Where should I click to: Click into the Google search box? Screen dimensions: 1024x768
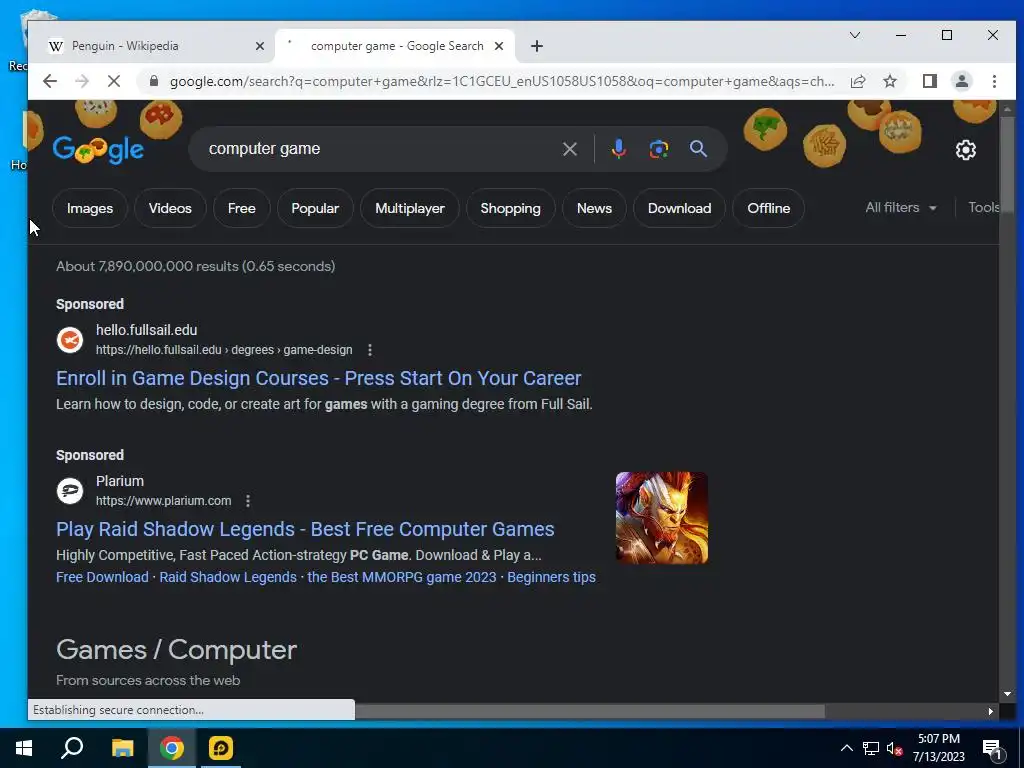379,149
